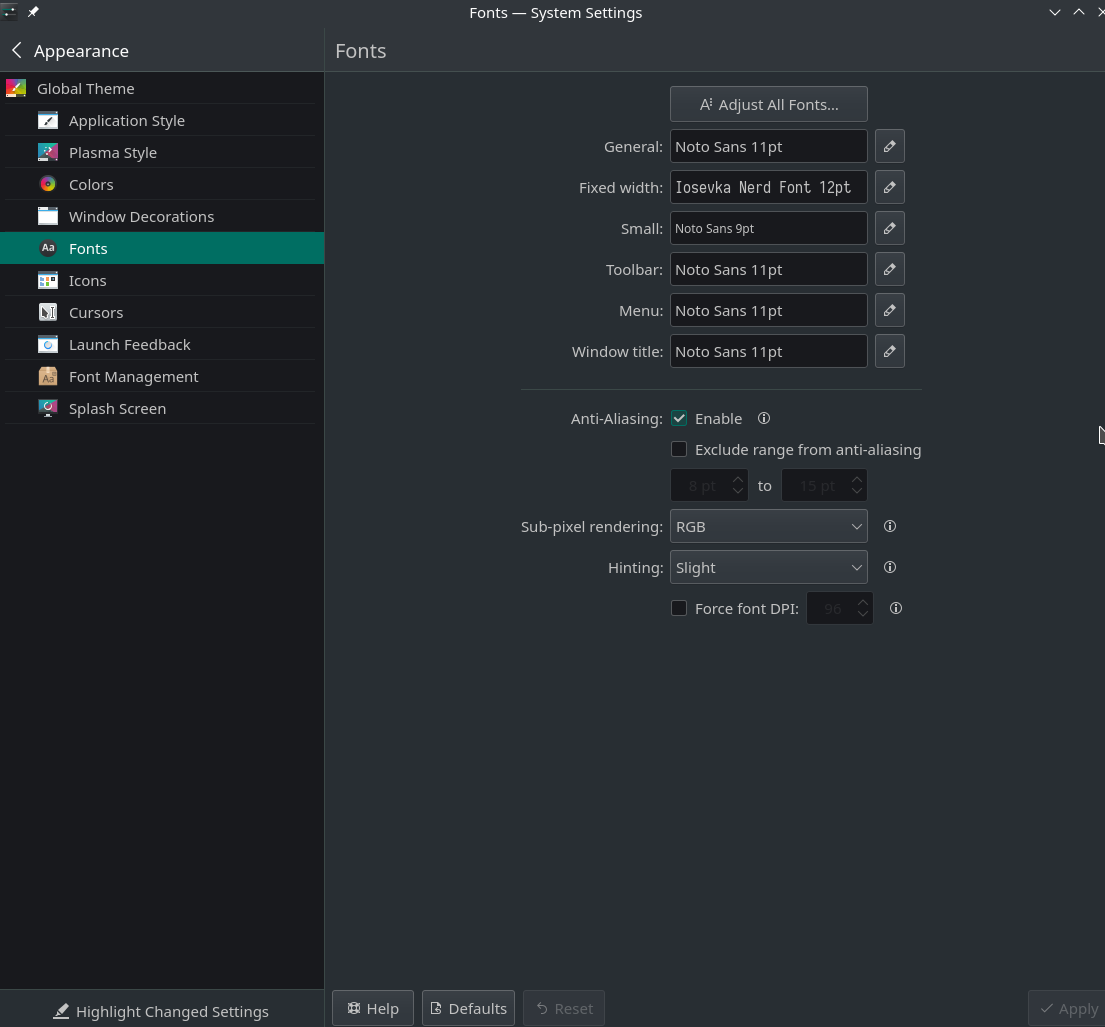Viewport: 1105px width, 1027px height.
Task: Click the info icon beside Sub-pixel rendering
Action: pyautogui.click(x=889, y=526)
